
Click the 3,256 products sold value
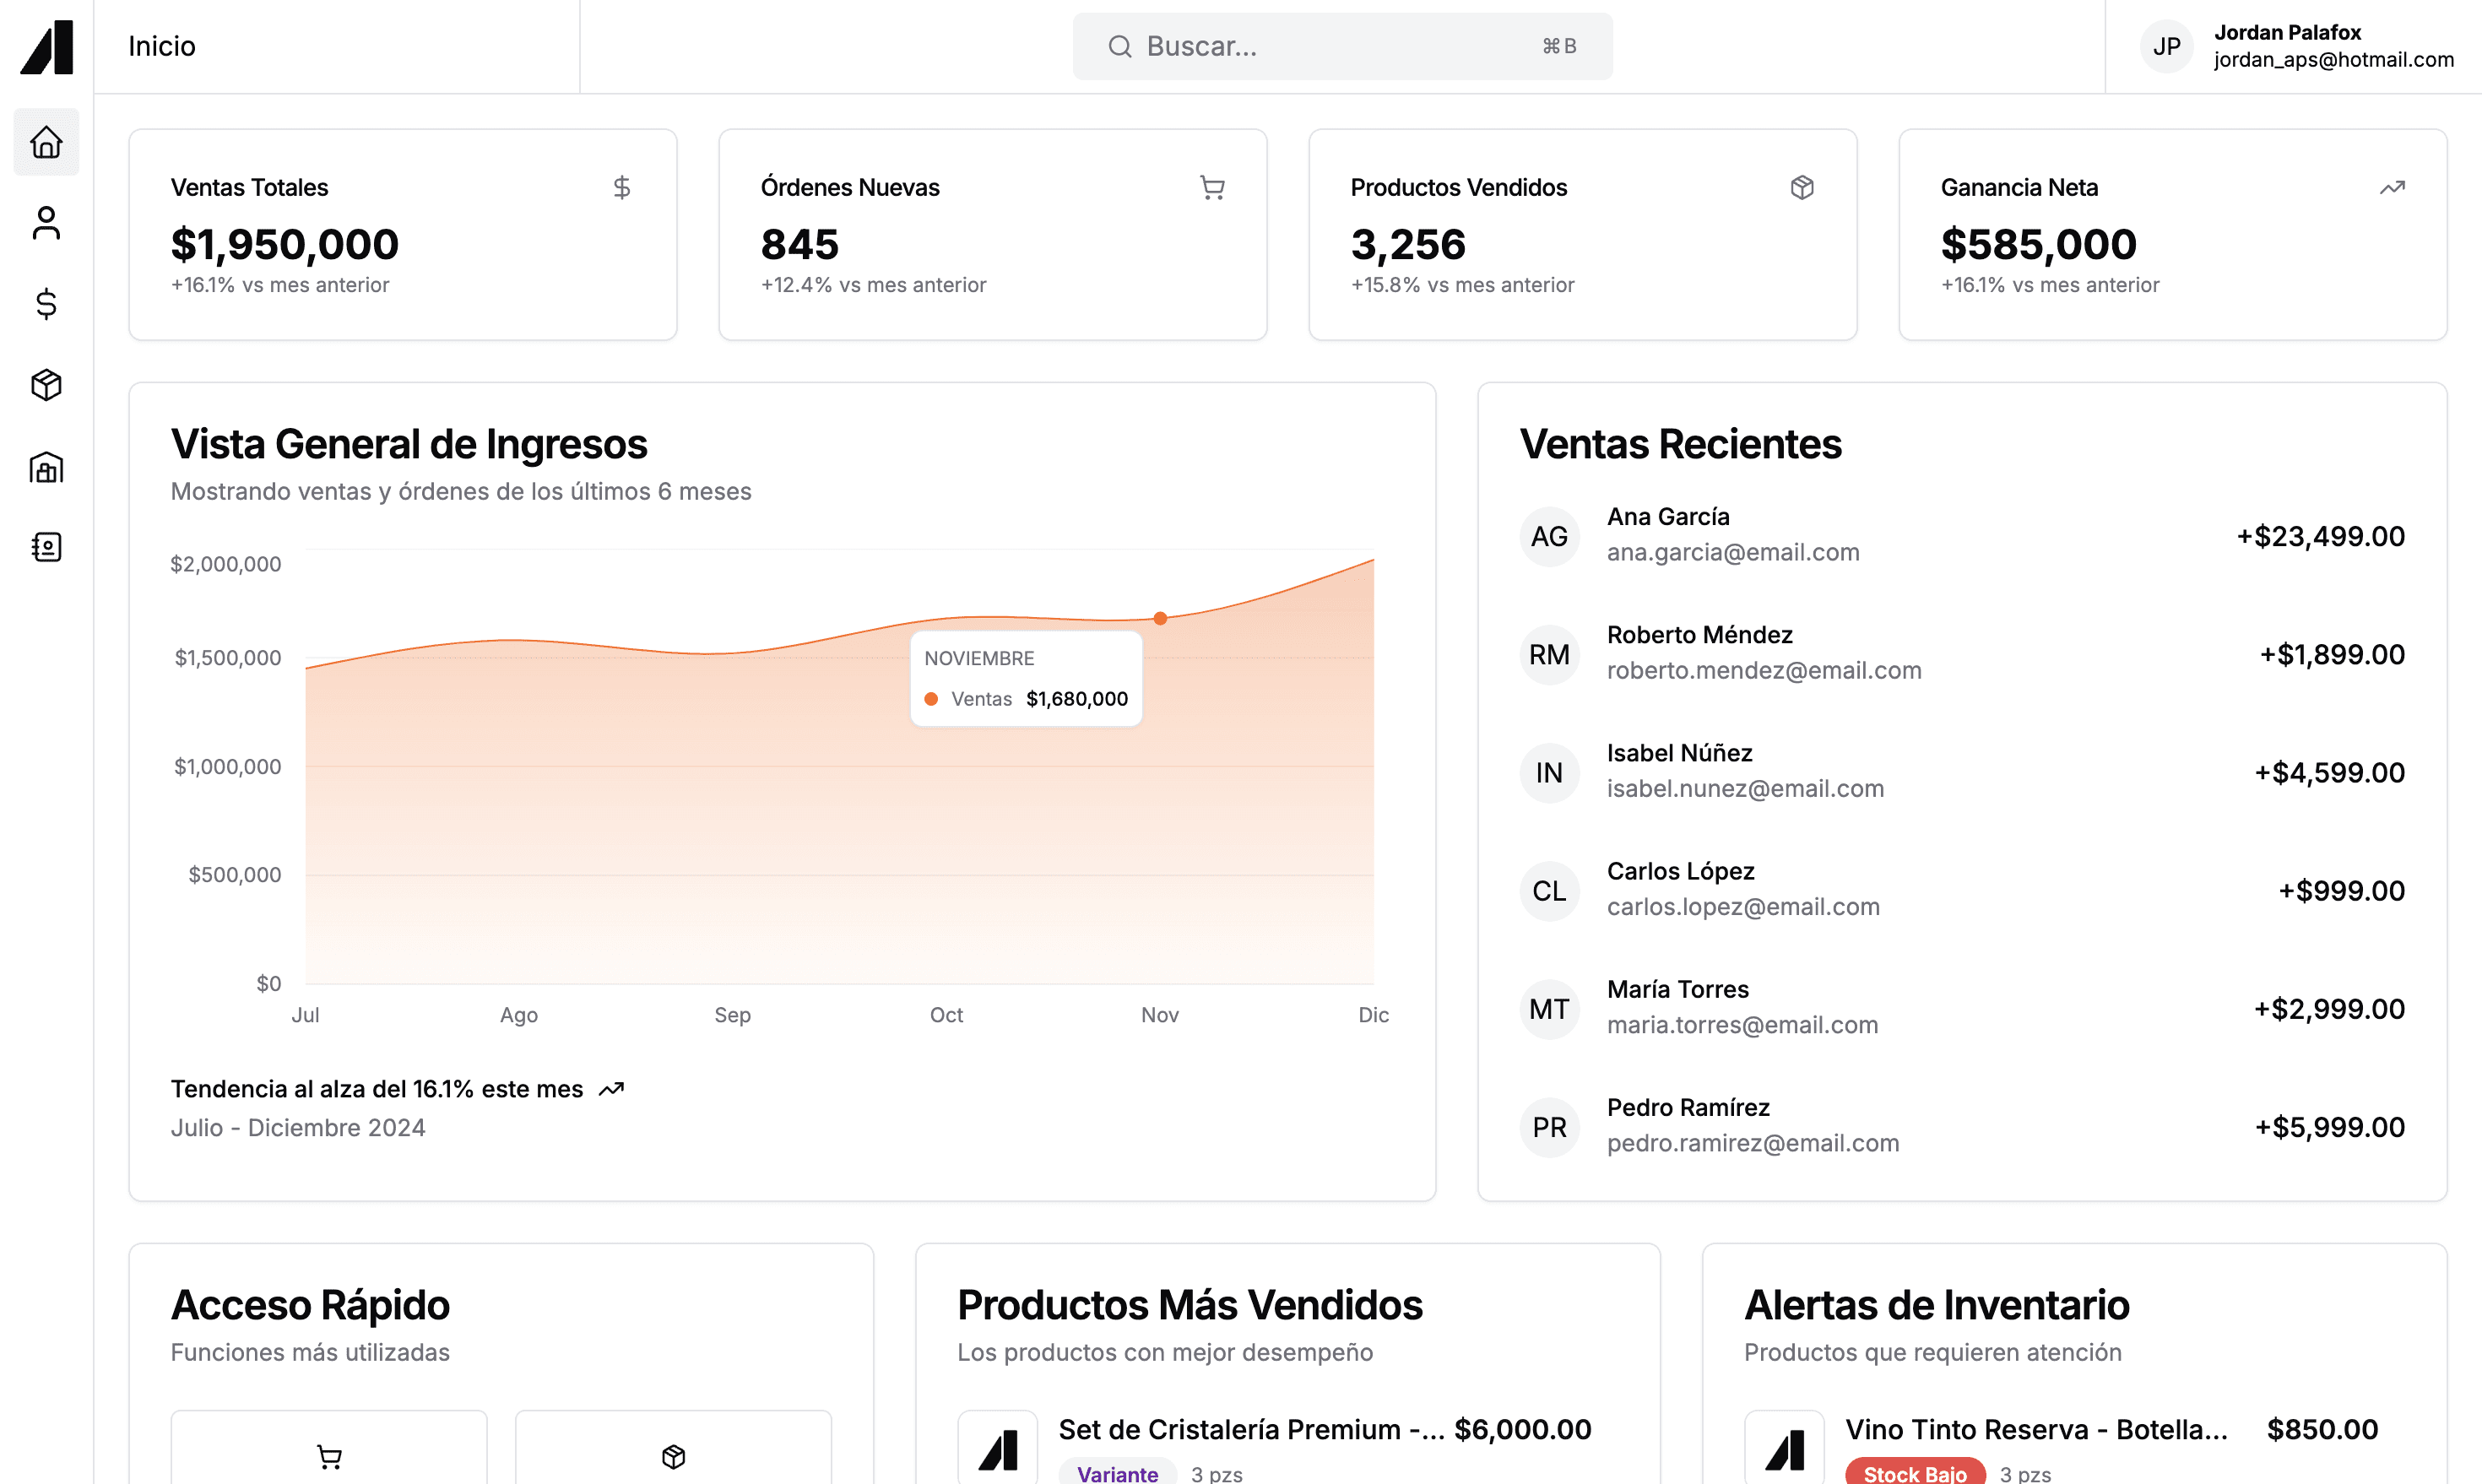point(1408,245)
